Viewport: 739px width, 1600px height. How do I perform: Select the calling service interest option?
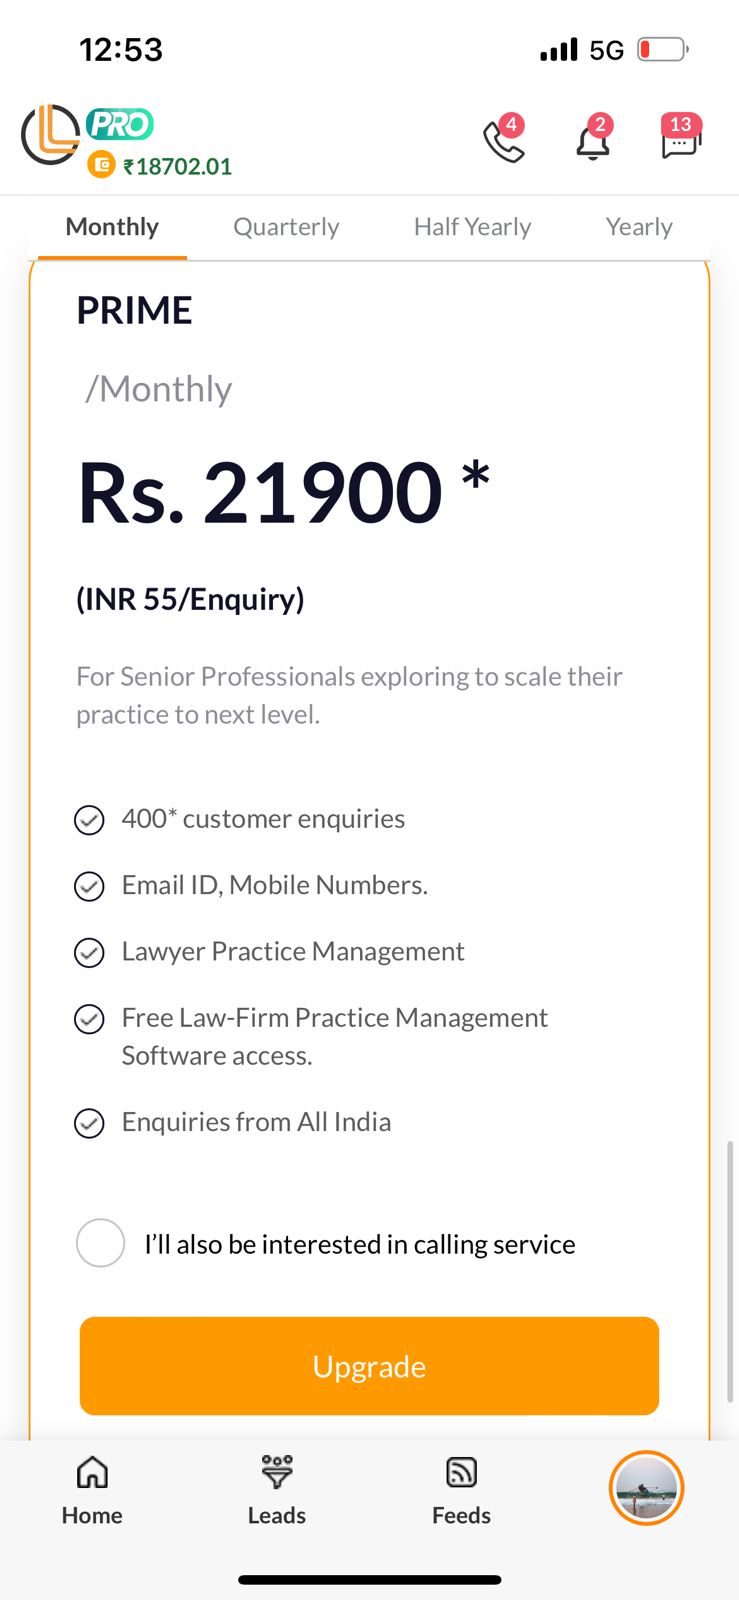101,1243
